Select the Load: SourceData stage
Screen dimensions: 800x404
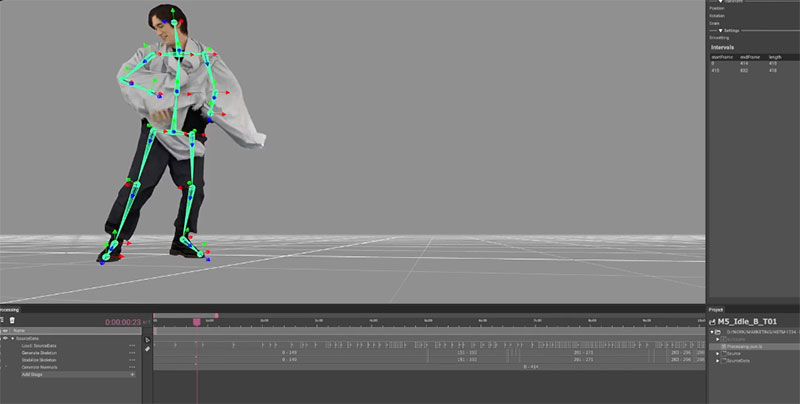[x=39, y=346]
